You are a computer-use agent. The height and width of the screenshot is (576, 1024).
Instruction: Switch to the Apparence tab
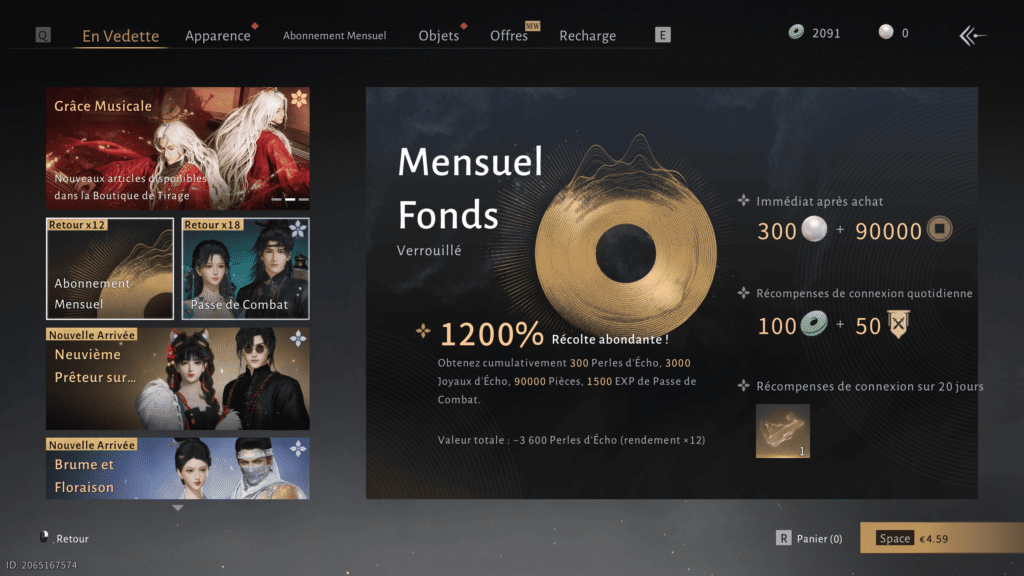coord(217,36)
